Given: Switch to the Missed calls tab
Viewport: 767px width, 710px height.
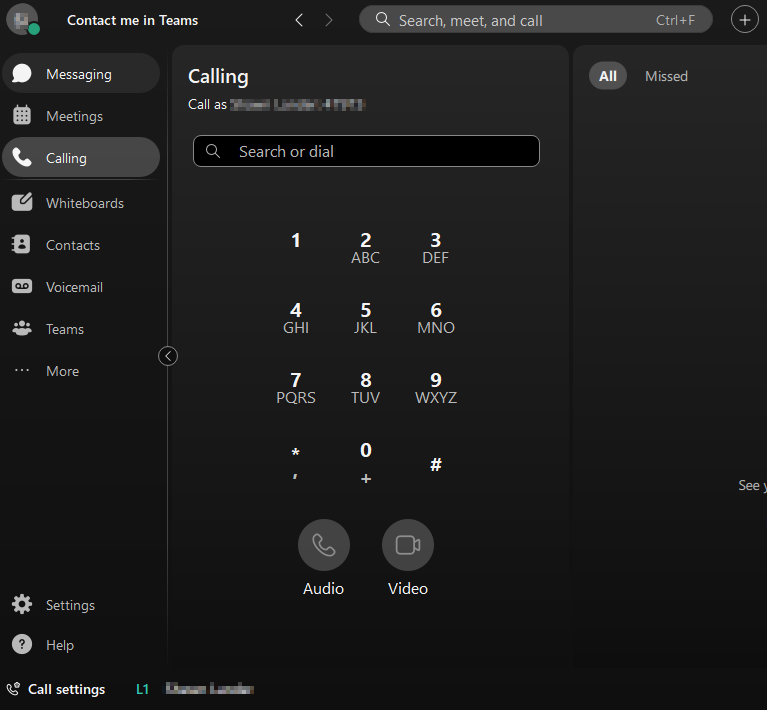Looking at the screenshot, I should tap(666, 76).
